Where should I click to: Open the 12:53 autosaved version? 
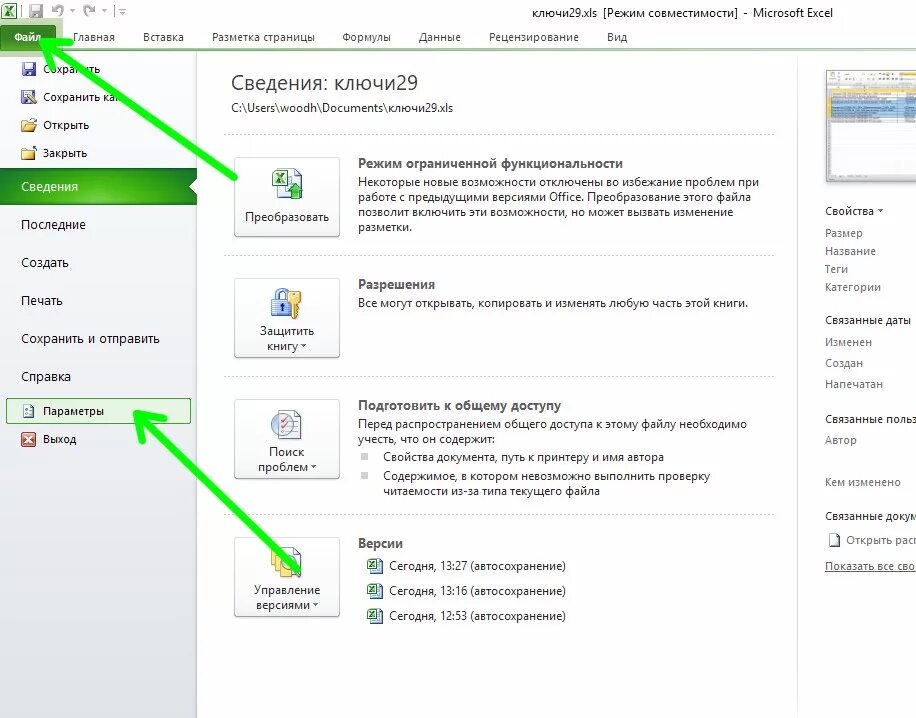[x=477, y=616]
